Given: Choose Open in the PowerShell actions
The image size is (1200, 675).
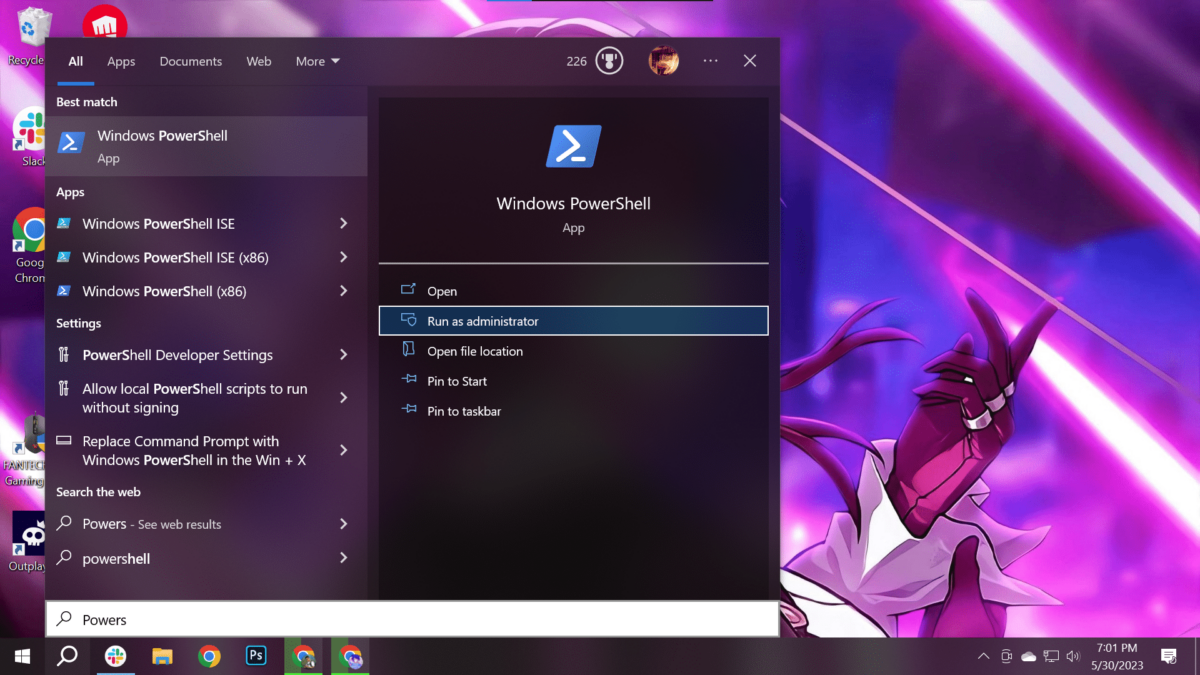Looking at the screenshot, I should point(573,291).
